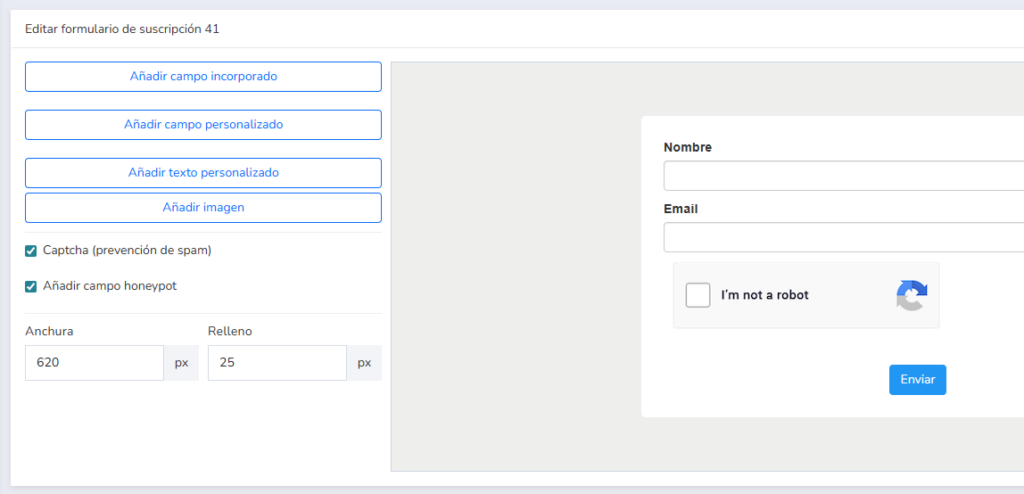Click the Nombre text field in preview

[844, 176]
